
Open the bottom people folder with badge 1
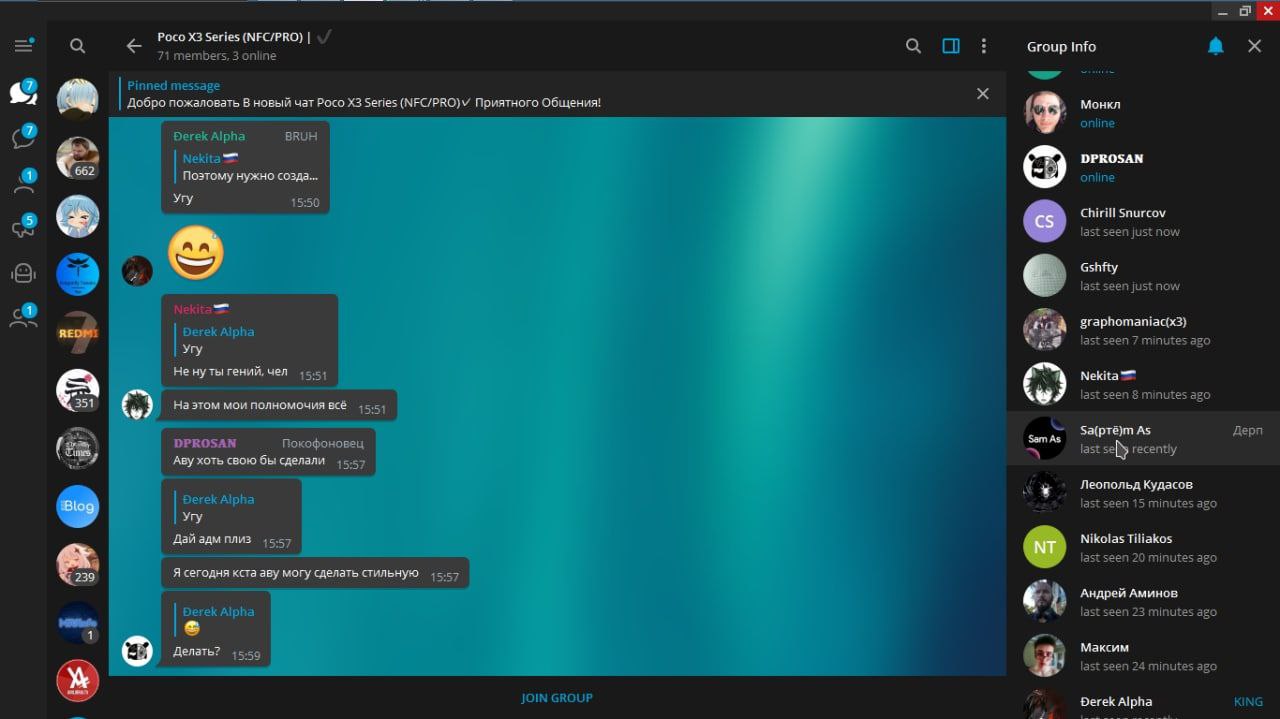(x=23, y=318)
